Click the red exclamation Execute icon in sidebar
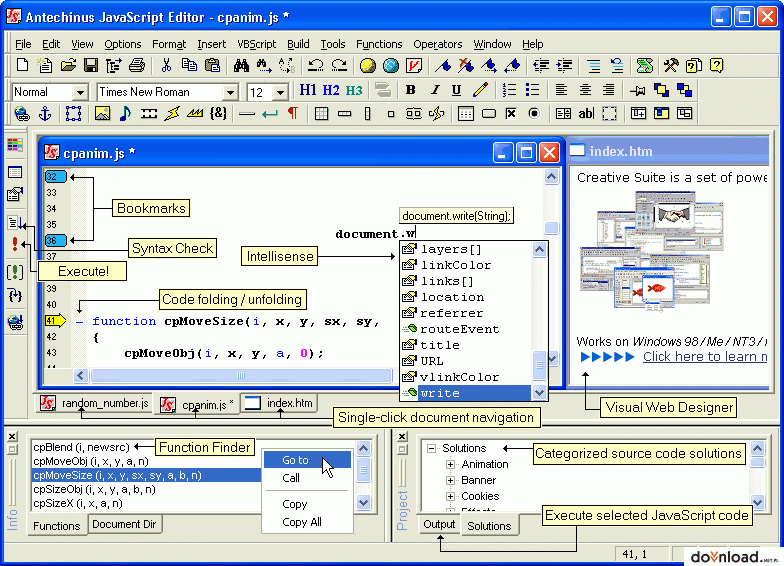784x566 pixels. pyautogui.click(x=15, y=244)
